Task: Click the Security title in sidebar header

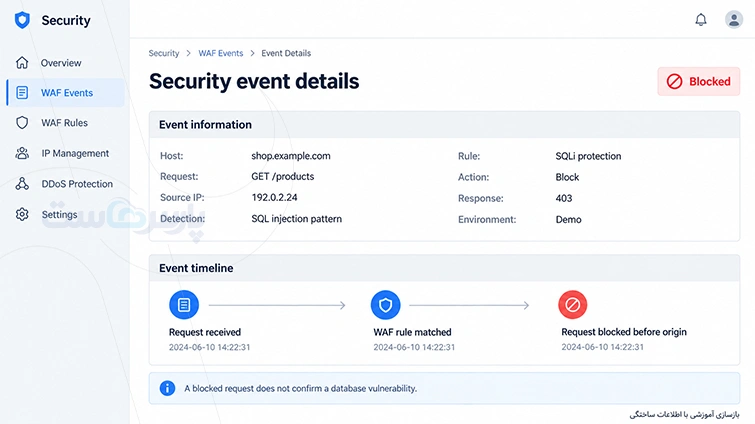Action: [66, 20]
